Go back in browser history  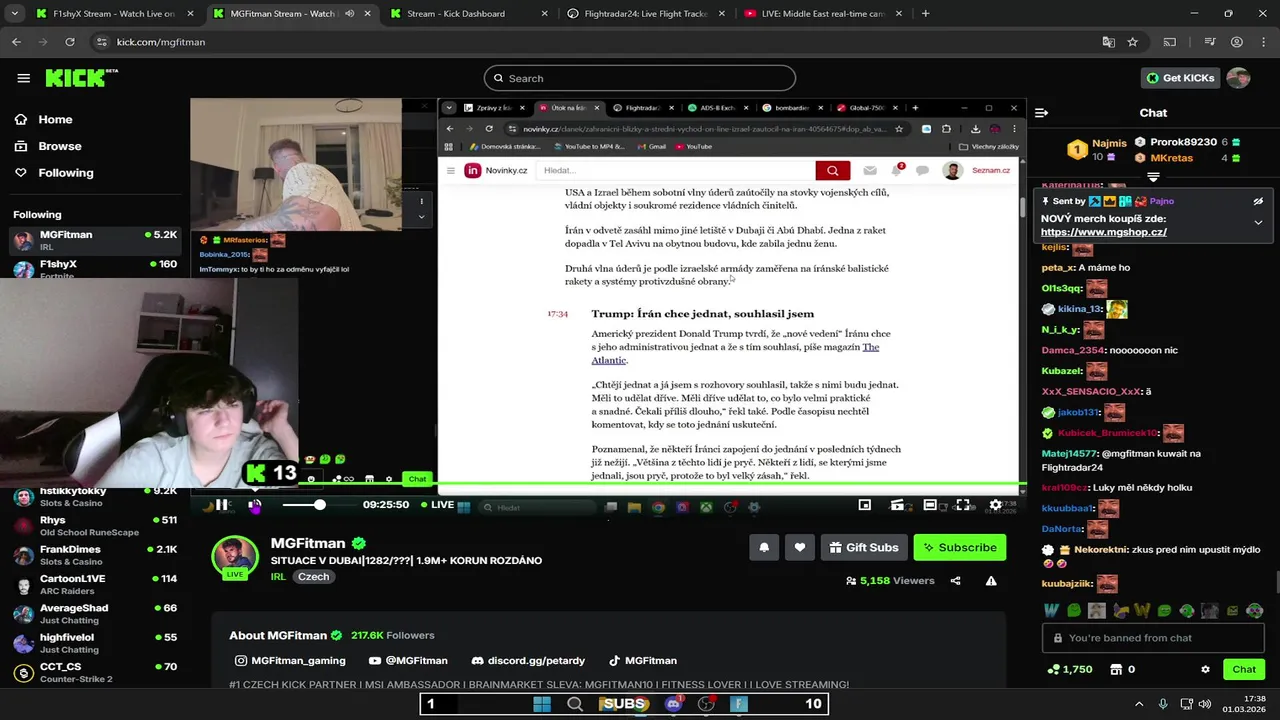point(16,42)
